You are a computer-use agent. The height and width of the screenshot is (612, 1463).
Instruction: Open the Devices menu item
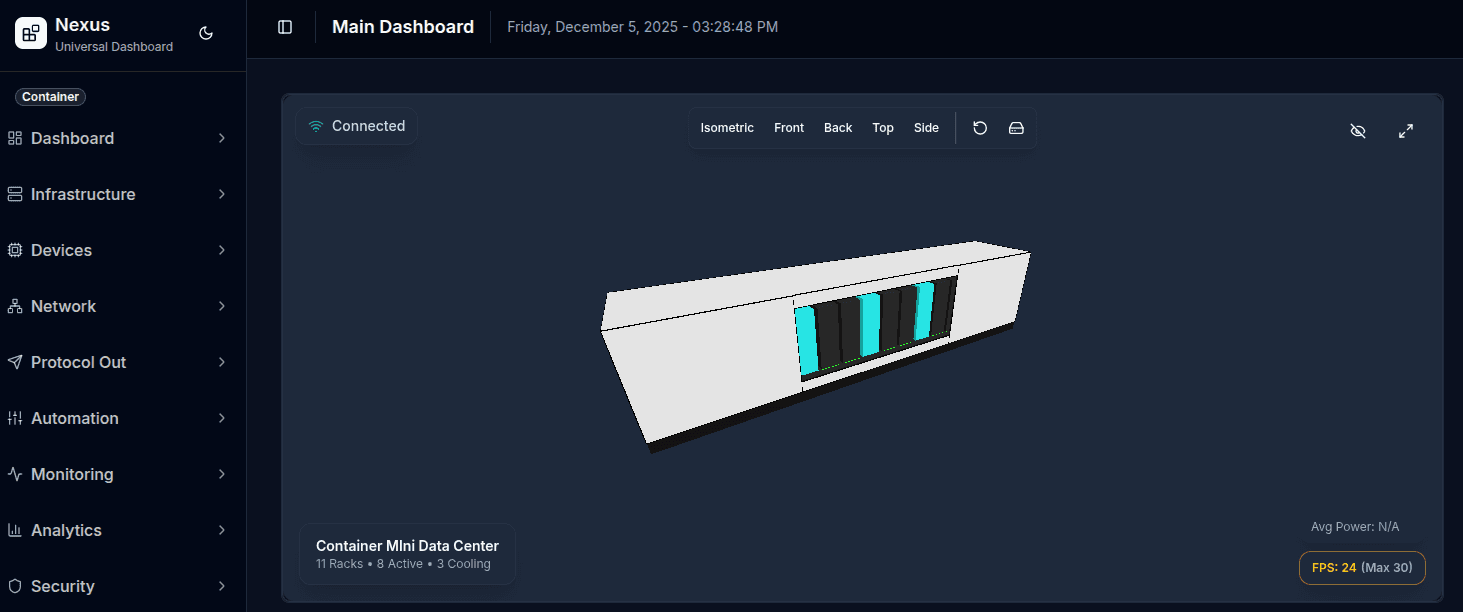61,250
